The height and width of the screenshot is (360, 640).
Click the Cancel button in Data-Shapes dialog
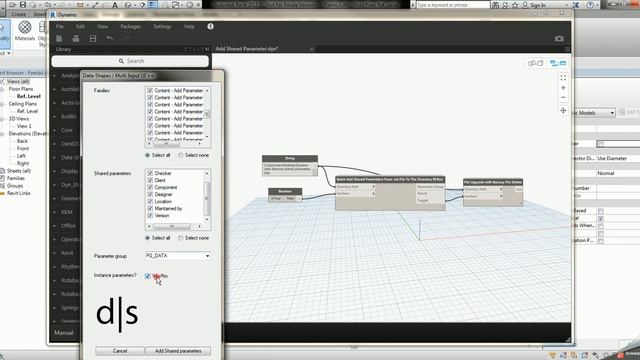120,351
